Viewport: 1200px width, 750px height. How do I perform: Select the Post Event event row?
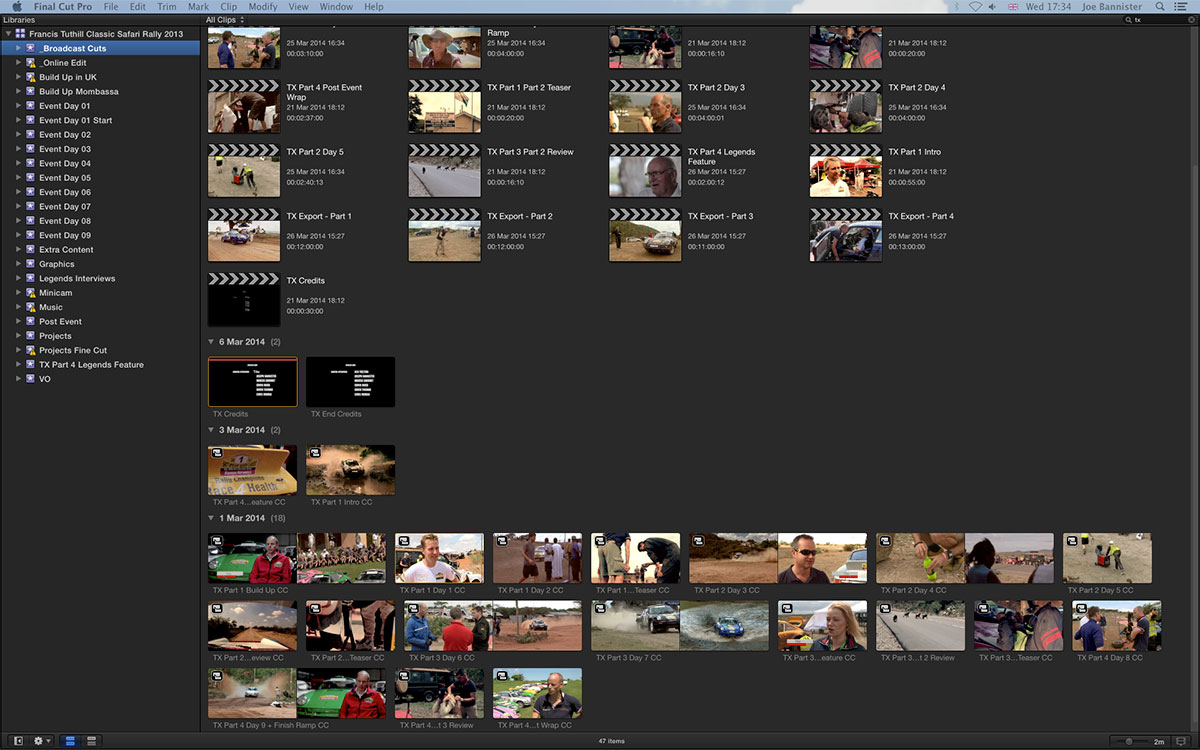(x=100, y=322)
